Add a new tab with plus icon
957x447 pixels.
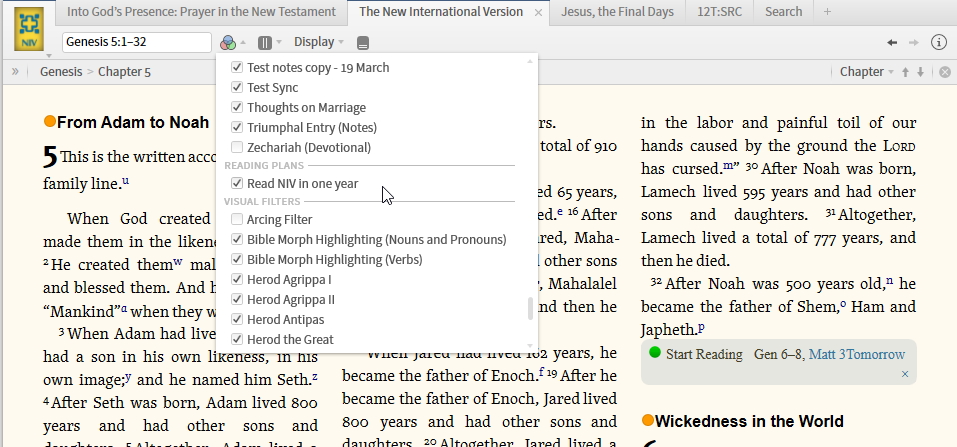pyautogui.click(x=827, y=12)
